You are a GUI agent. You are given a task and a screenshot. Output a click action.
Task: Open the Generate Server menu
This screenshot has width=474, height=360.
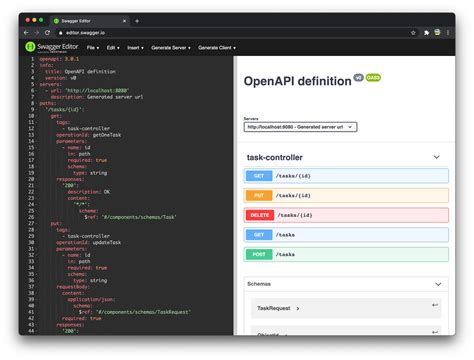pyautogui.click(x=171, y=48)
